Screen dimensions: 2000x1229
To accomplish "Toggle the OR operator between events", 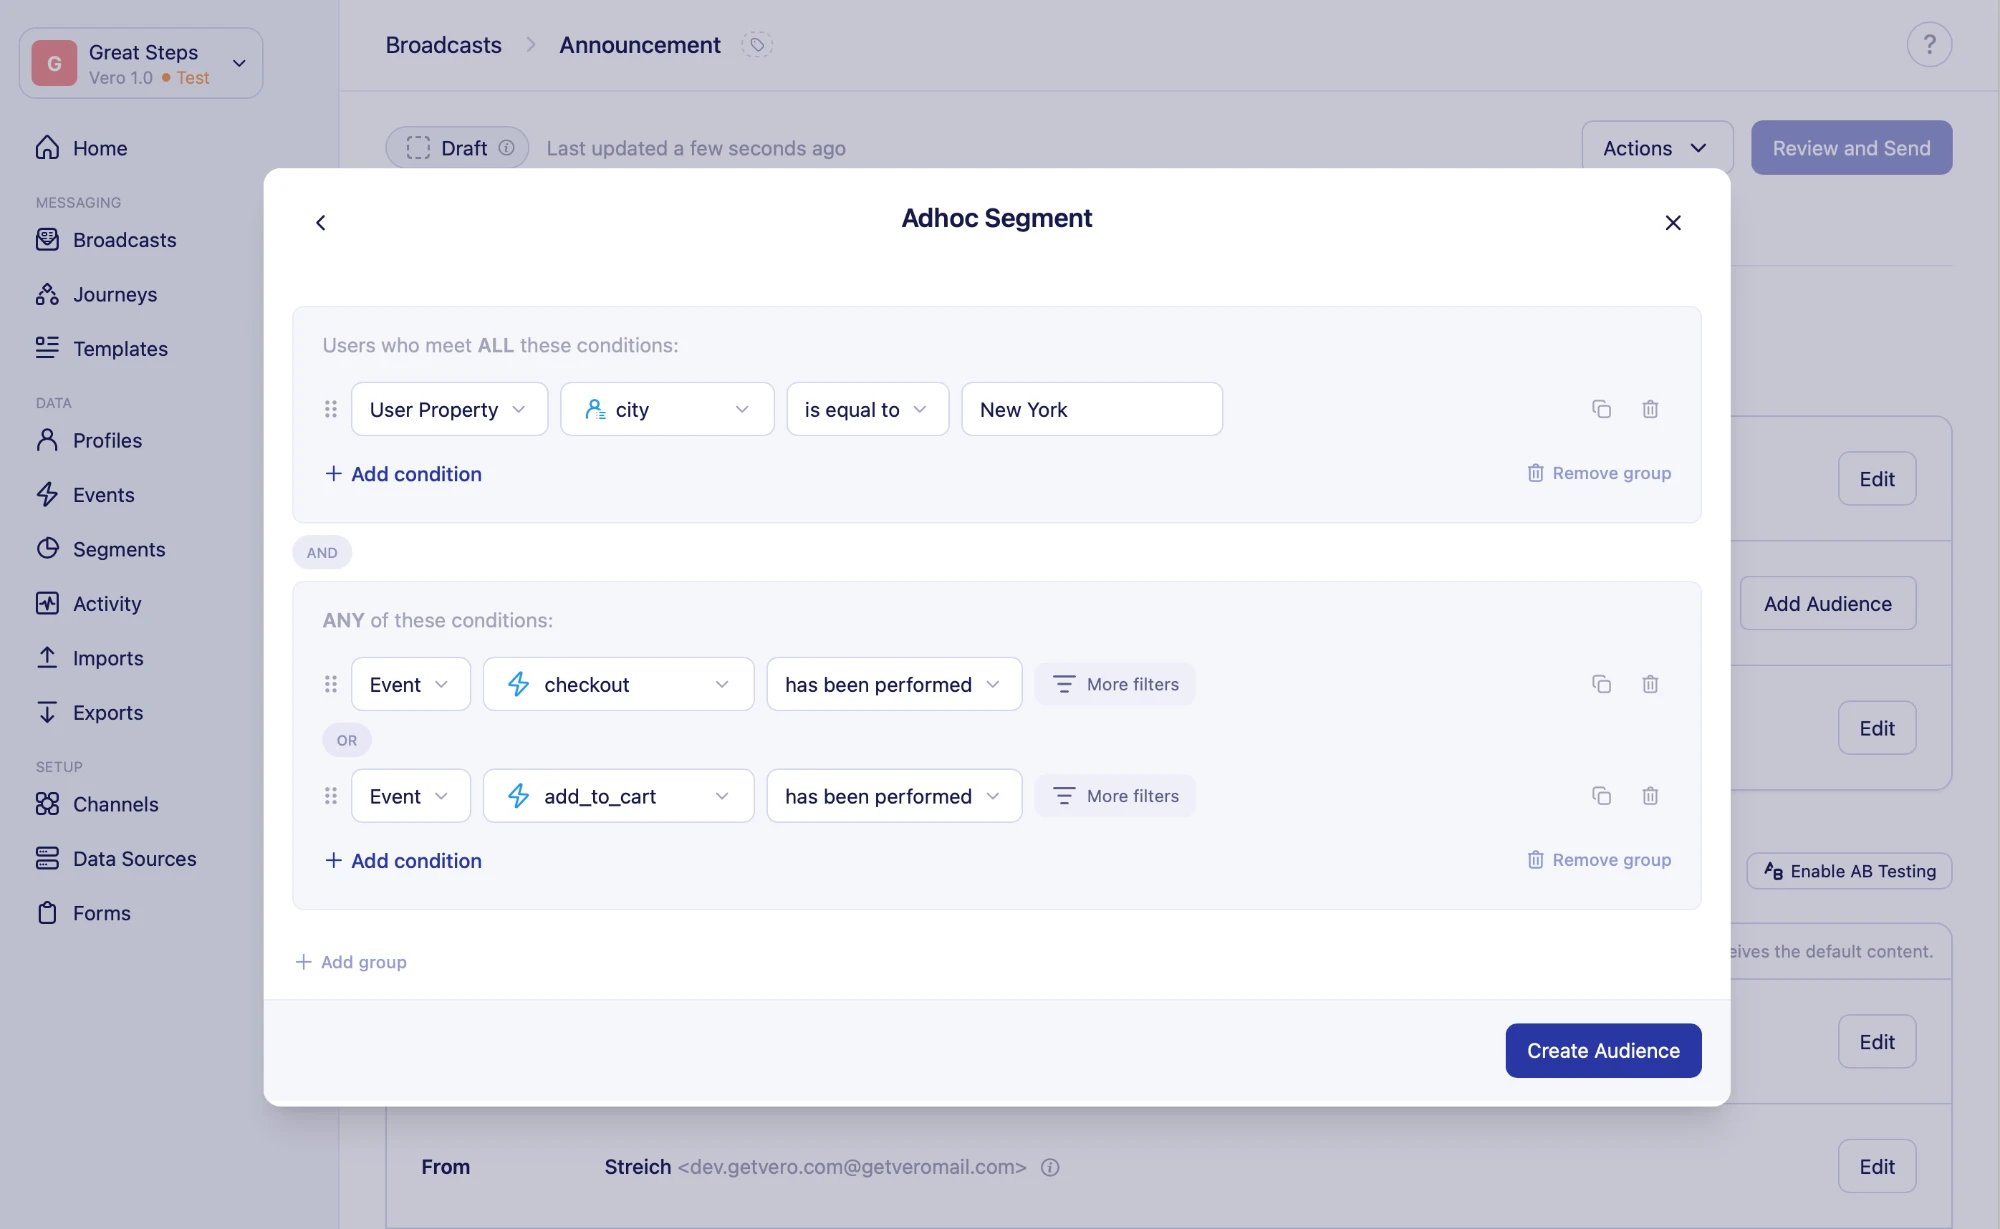I will pos(346,740).
